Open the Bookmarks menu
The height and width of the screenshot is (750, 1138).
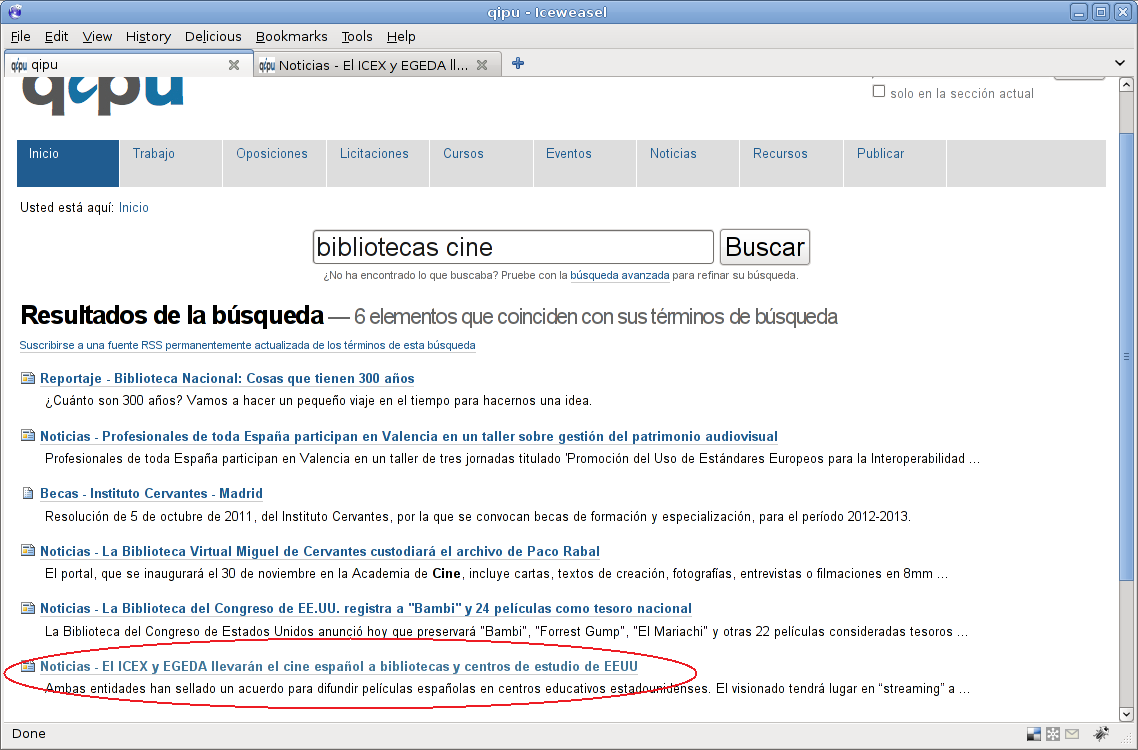click(x=291, y=36)
